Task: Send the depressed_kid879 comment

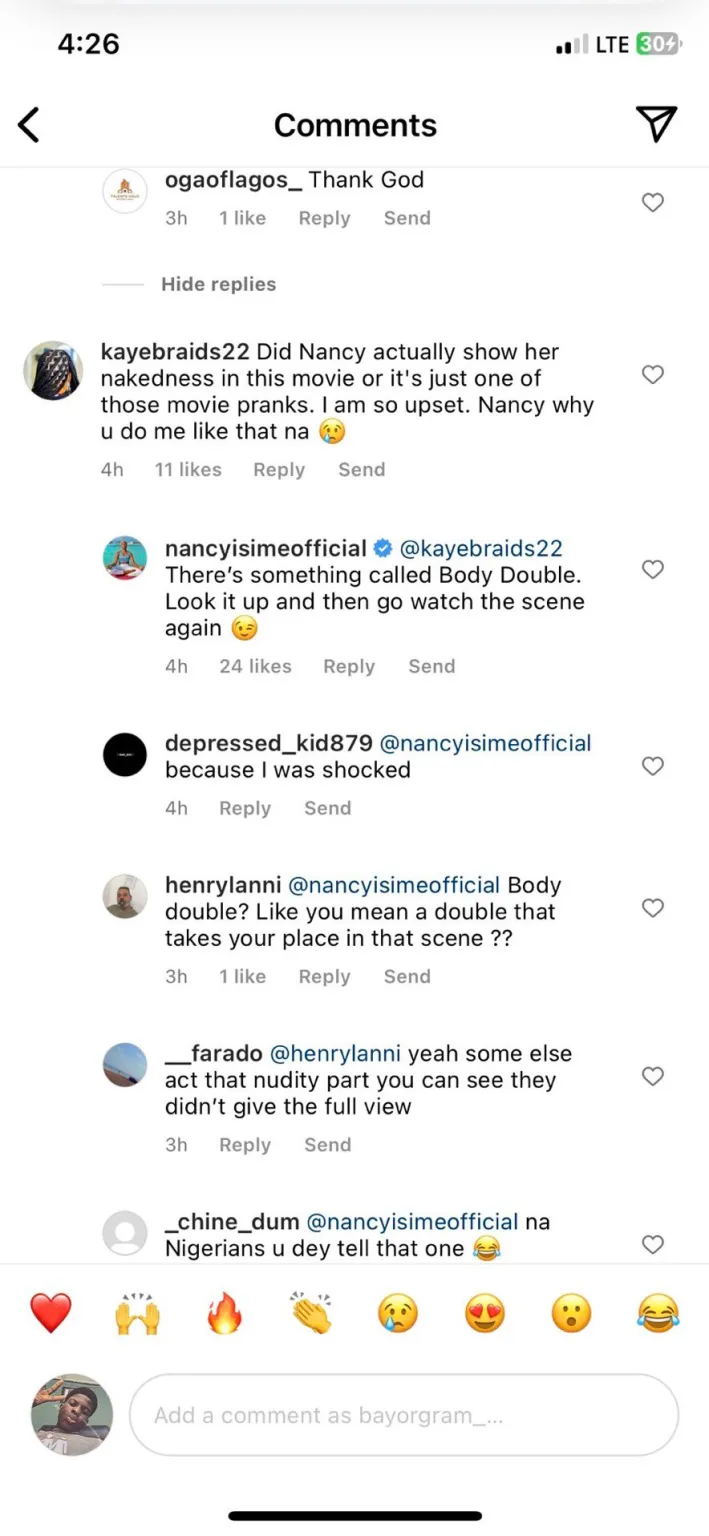Action: tap(328, 808)
